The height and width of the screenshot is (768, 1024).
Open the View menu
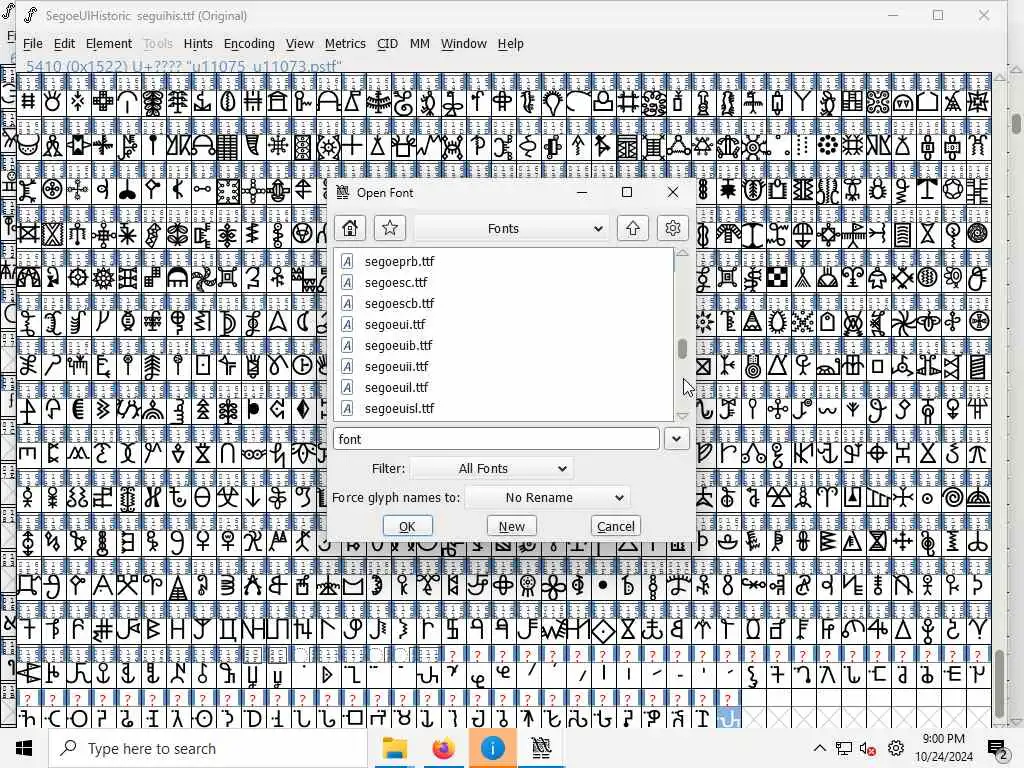[300, 44]
